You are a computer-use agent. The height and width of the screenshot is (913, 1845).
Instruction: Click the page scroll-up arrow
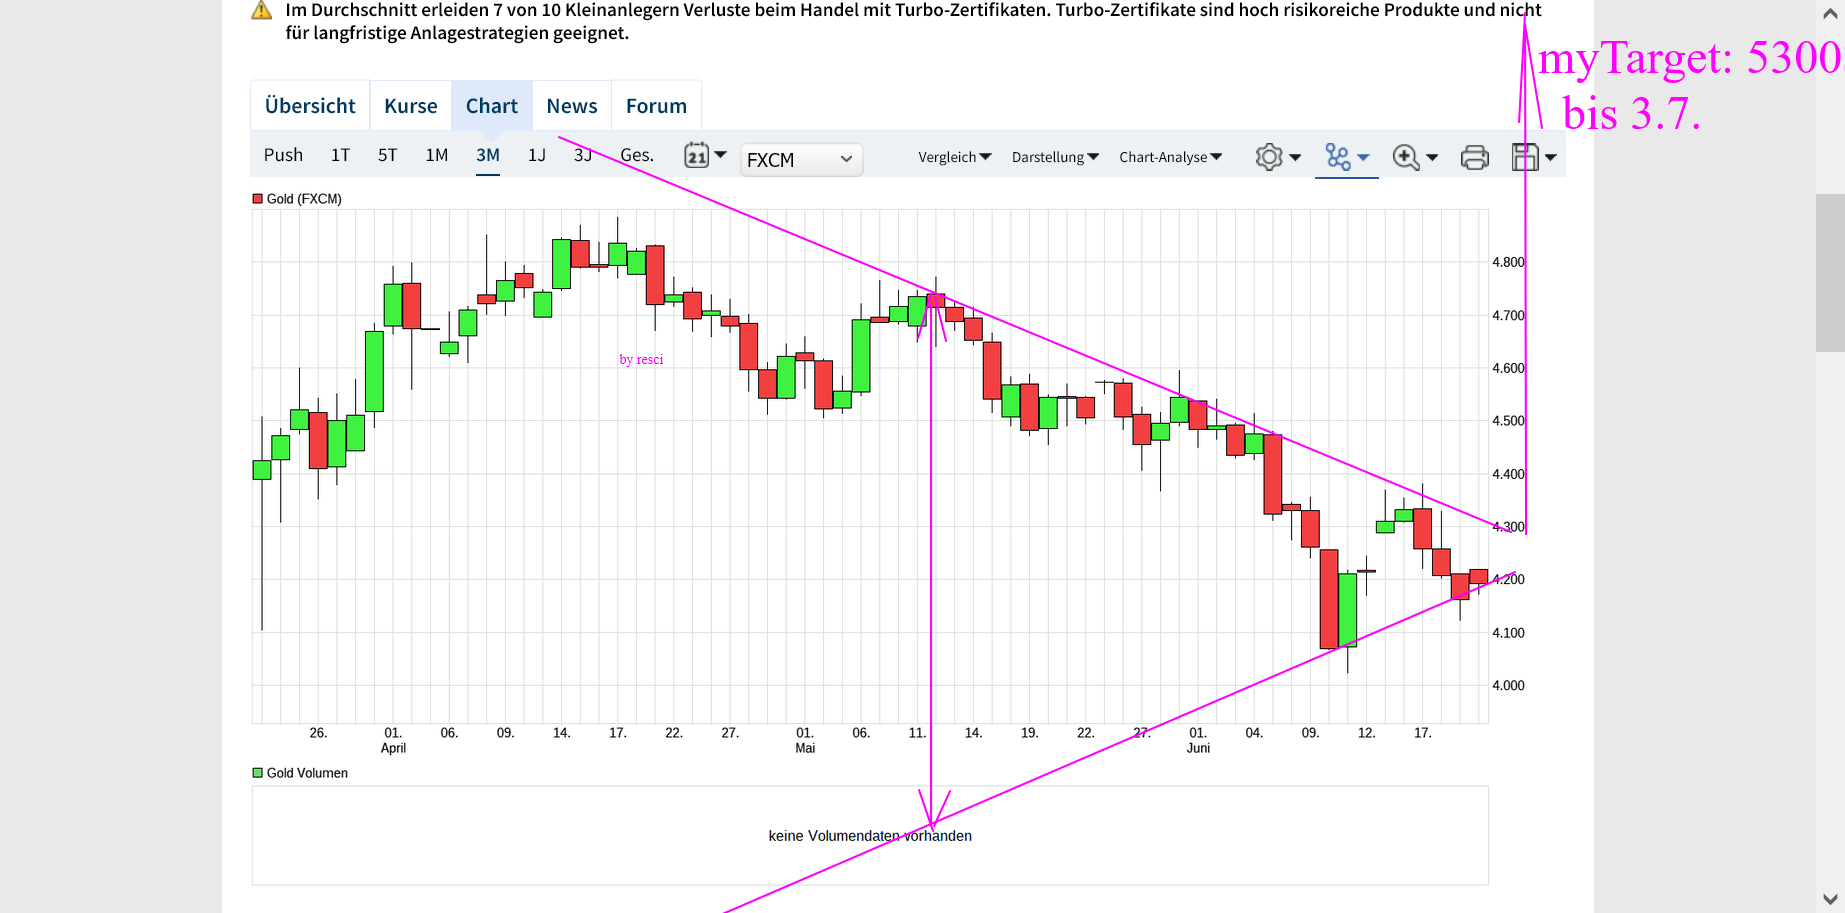1830,14
